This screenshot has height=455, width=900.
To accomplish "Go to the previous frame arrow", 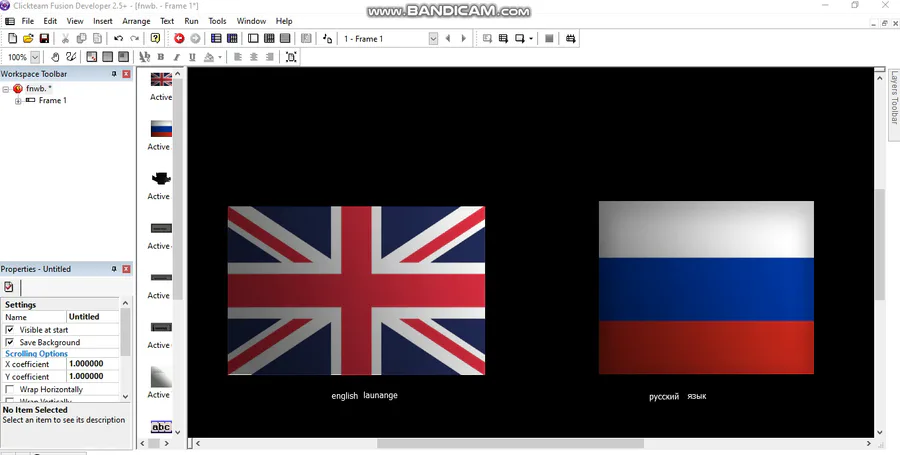I will coord(448,38).
